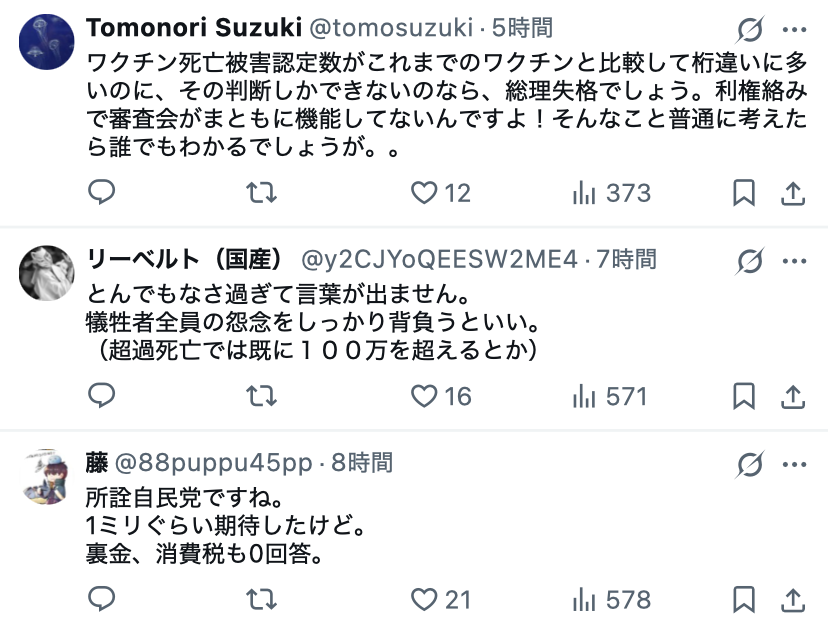Open the 8時間 timestamp on 藤's tweet
The height and width of the screenshot is (630, 828).
pyautogui.click(x=362, y=463)
